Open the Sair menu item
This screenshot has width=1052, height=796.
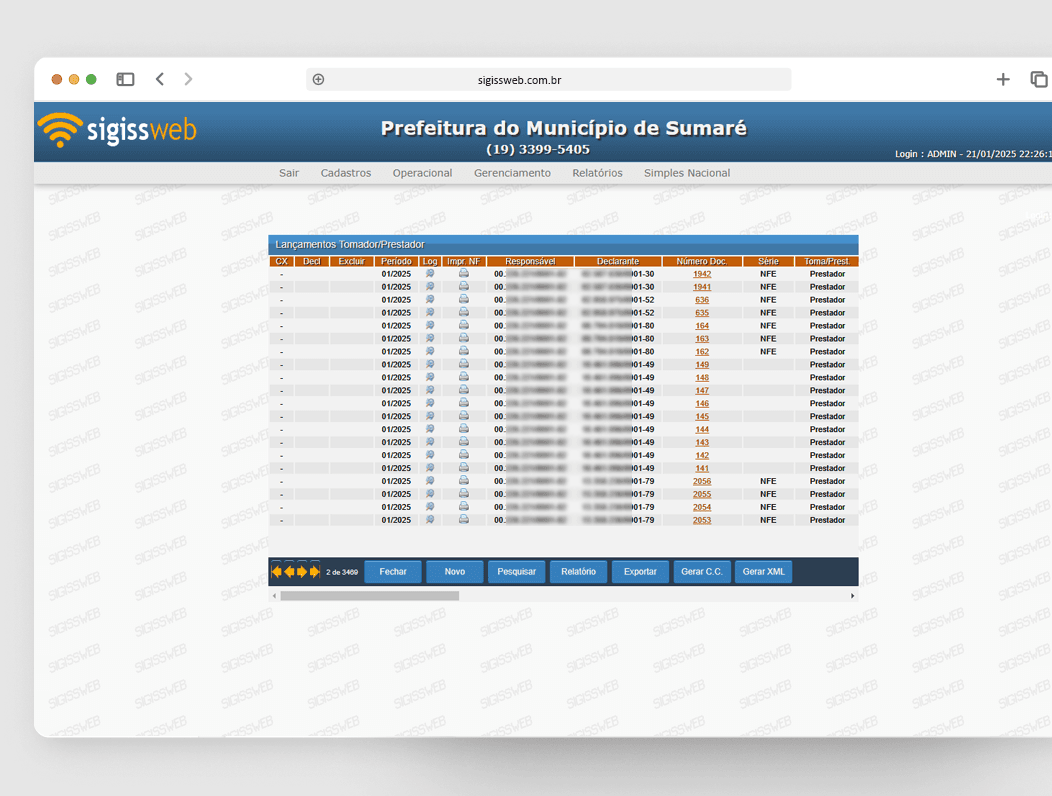pos(289,173)
